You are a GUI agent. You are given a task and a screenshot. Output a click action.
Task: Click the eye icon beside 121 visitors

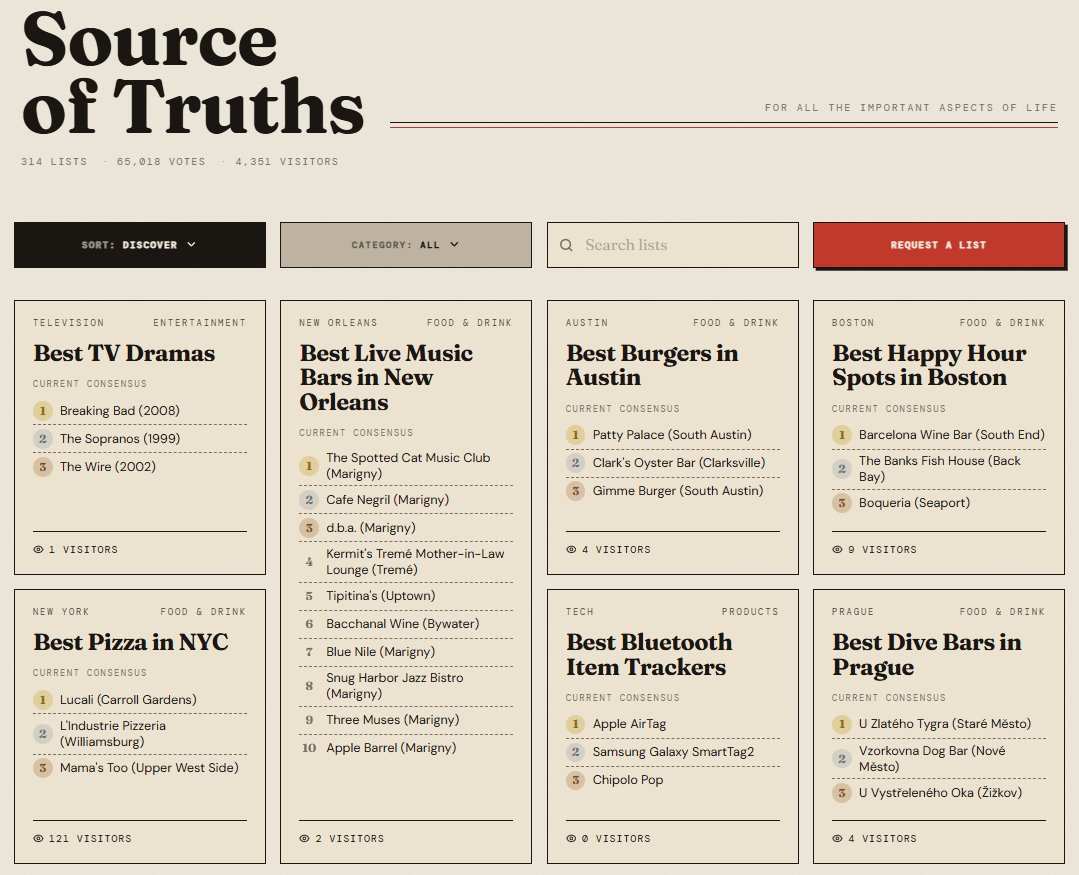click(39, 839)
